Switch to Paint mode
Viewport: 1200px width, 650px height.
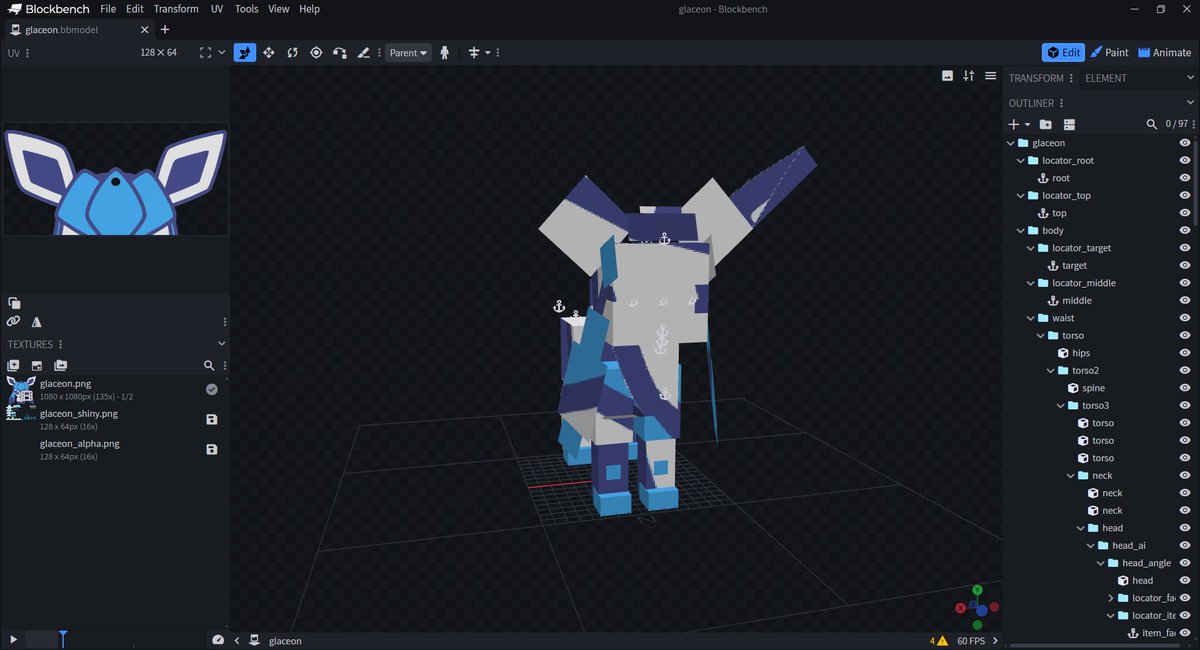1110,52
